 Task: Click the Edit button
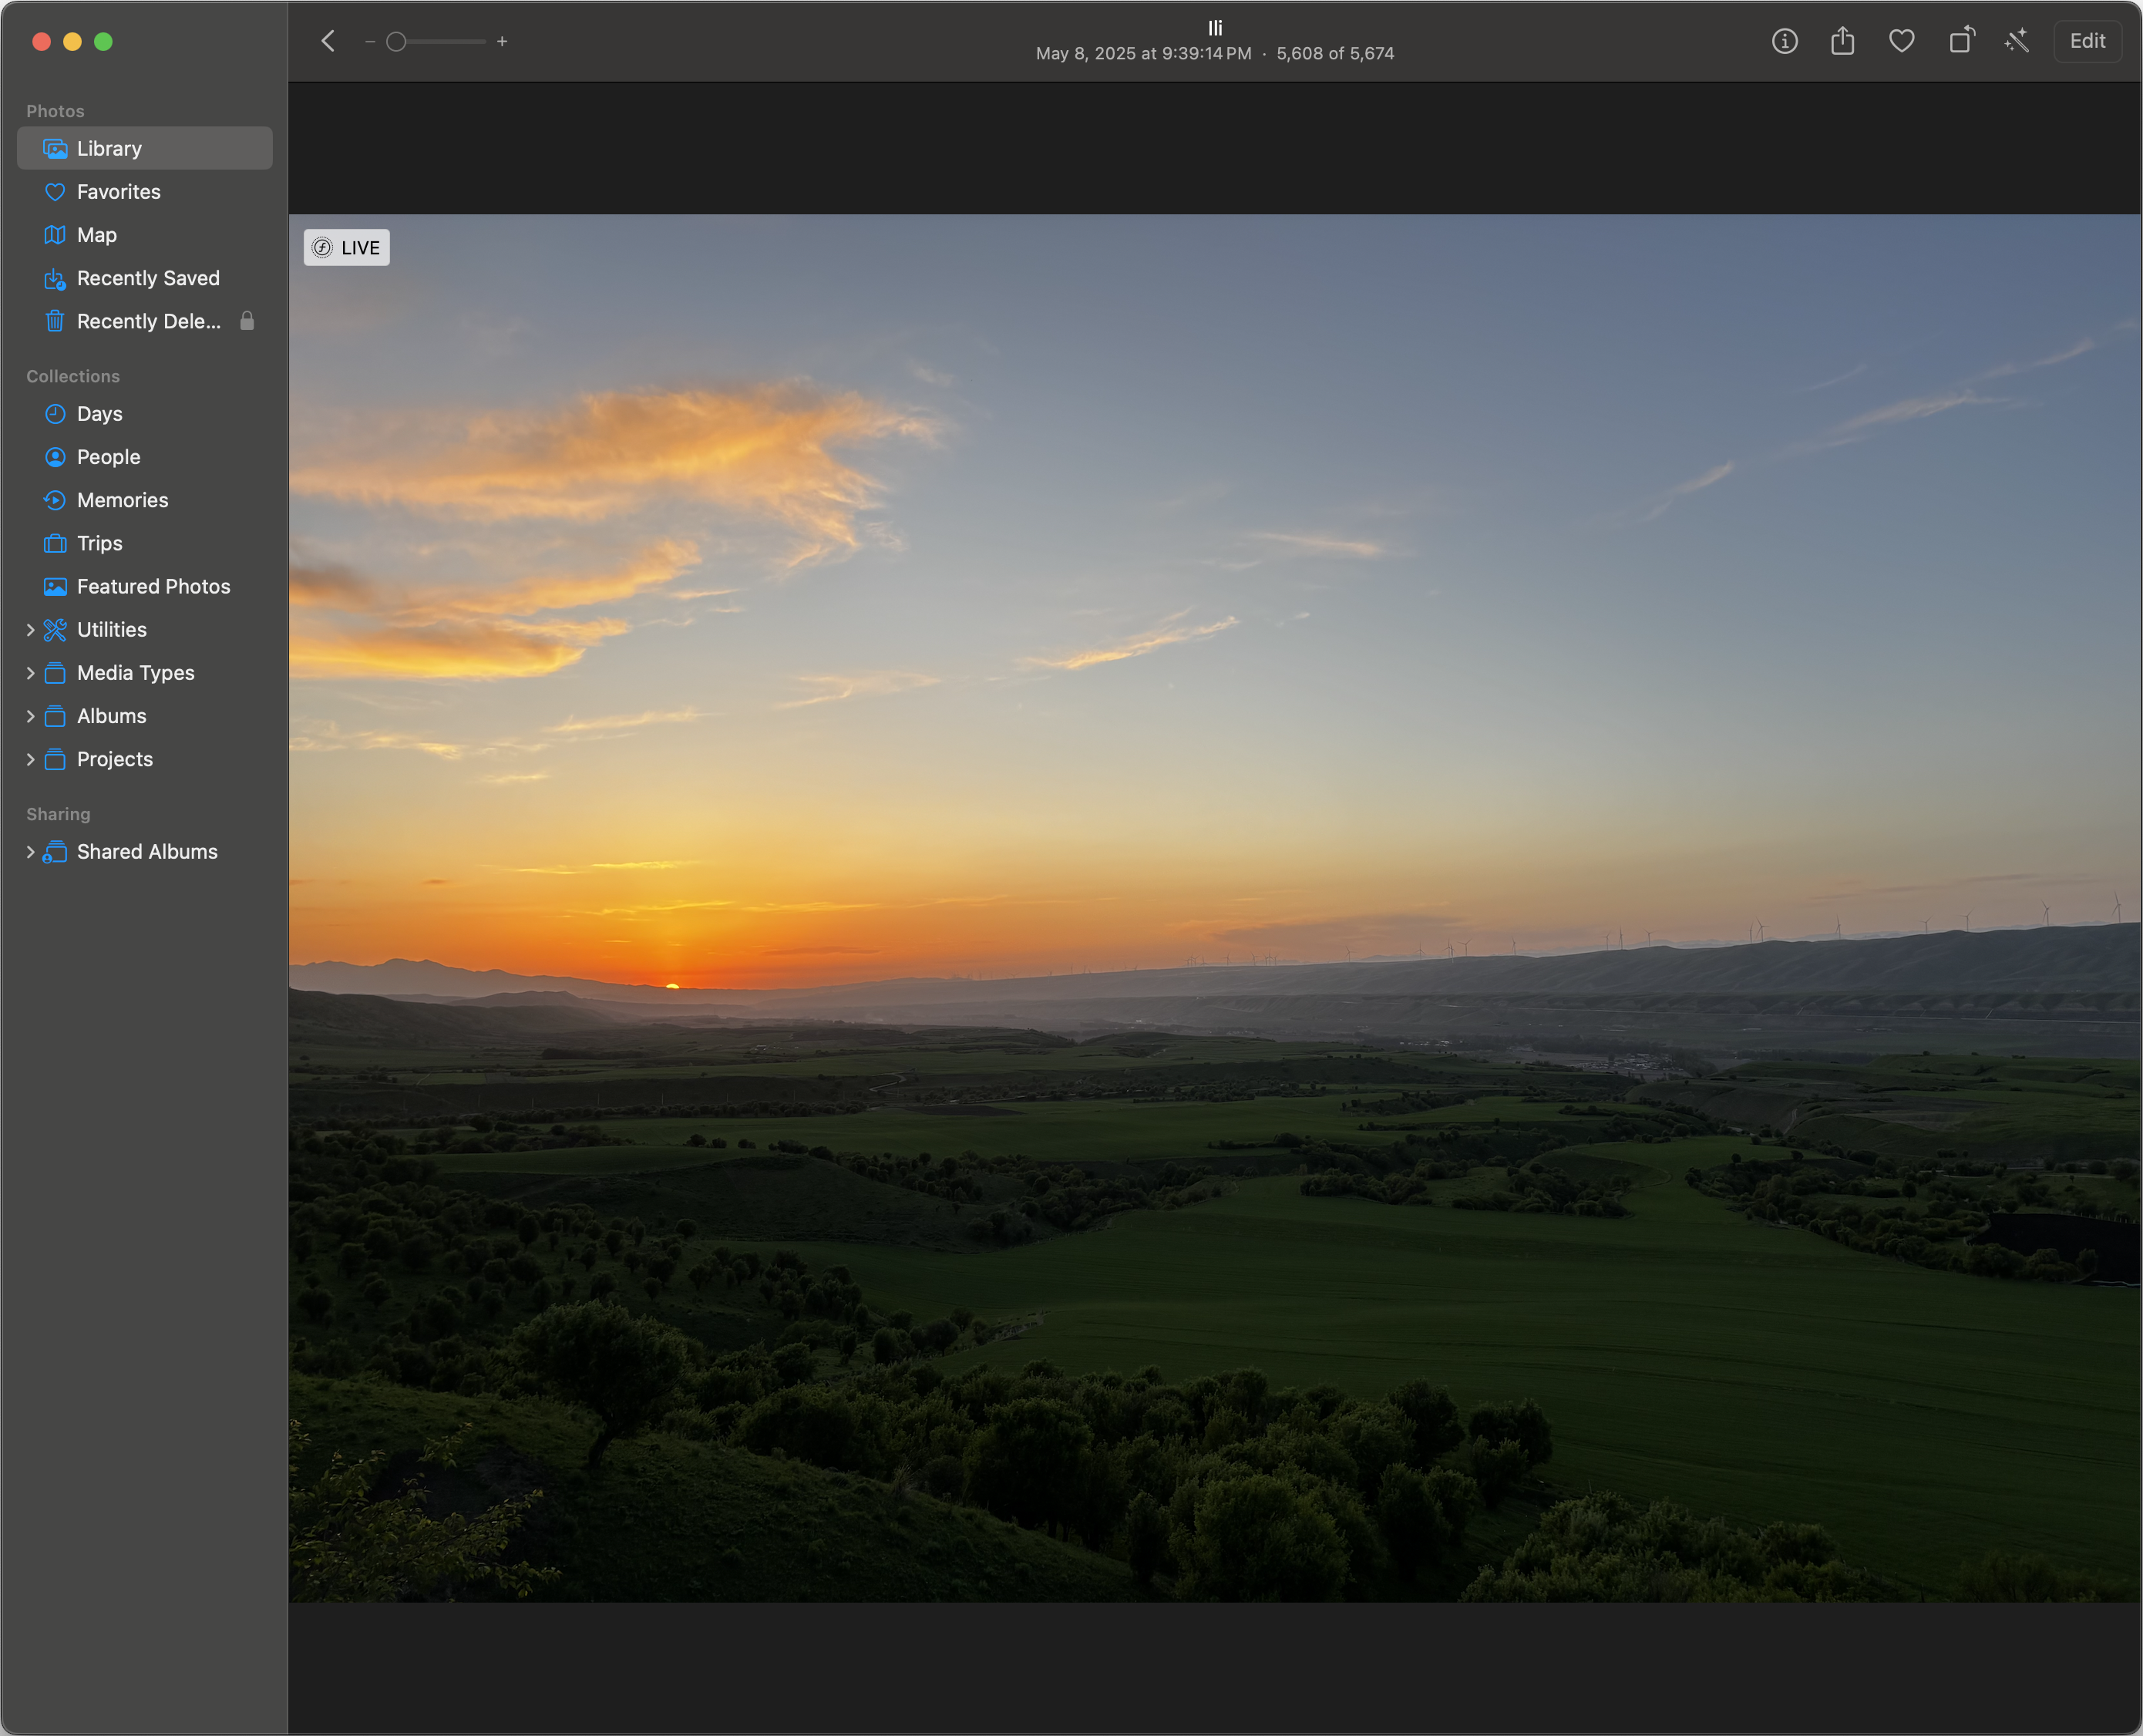coord(2087,41)
